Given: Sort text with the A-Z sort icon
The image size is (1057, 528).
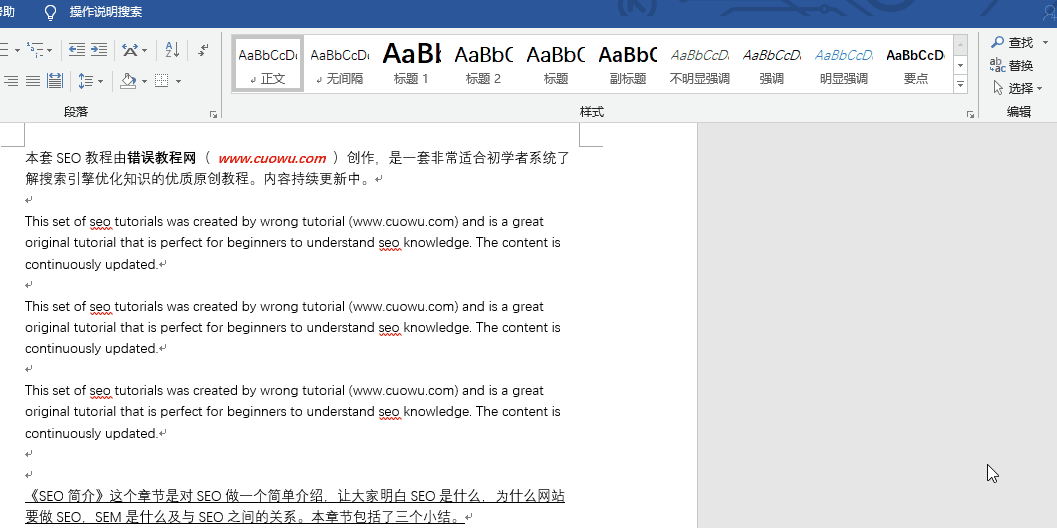Looking at the screenshot, I should click(172, 49).
